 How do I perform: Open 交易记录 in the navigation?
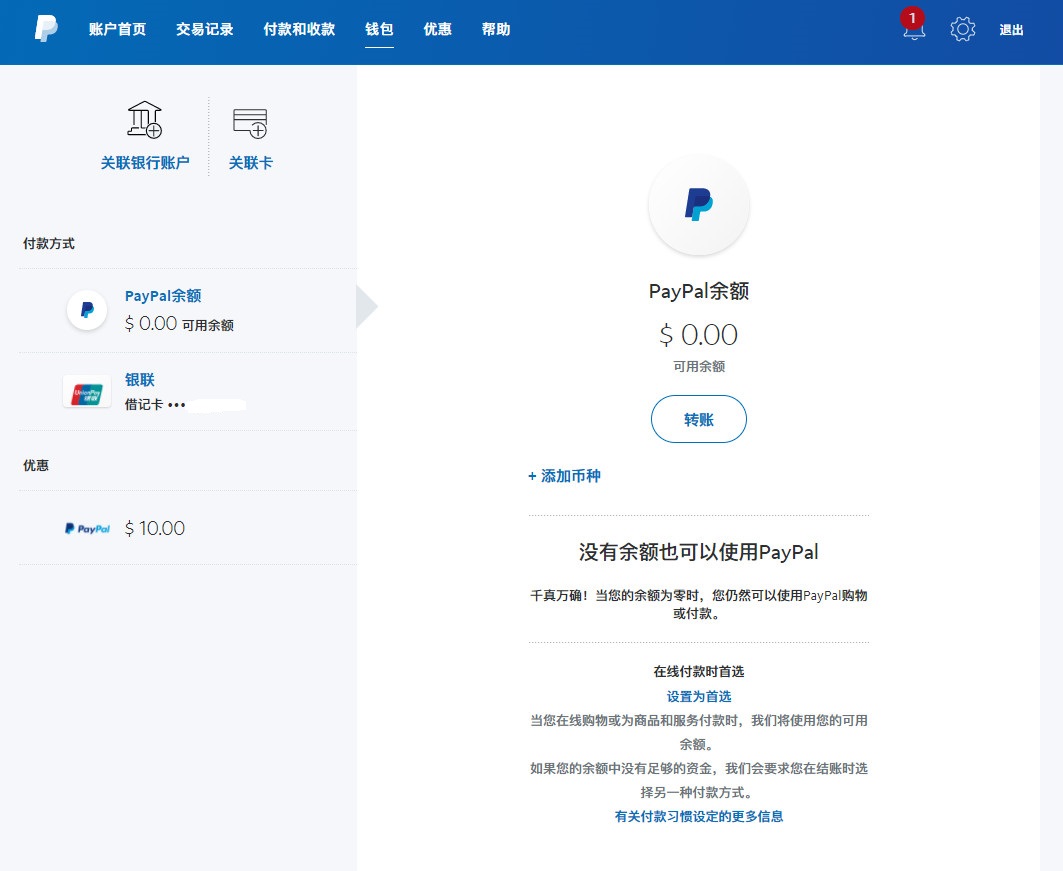(205, 29)
